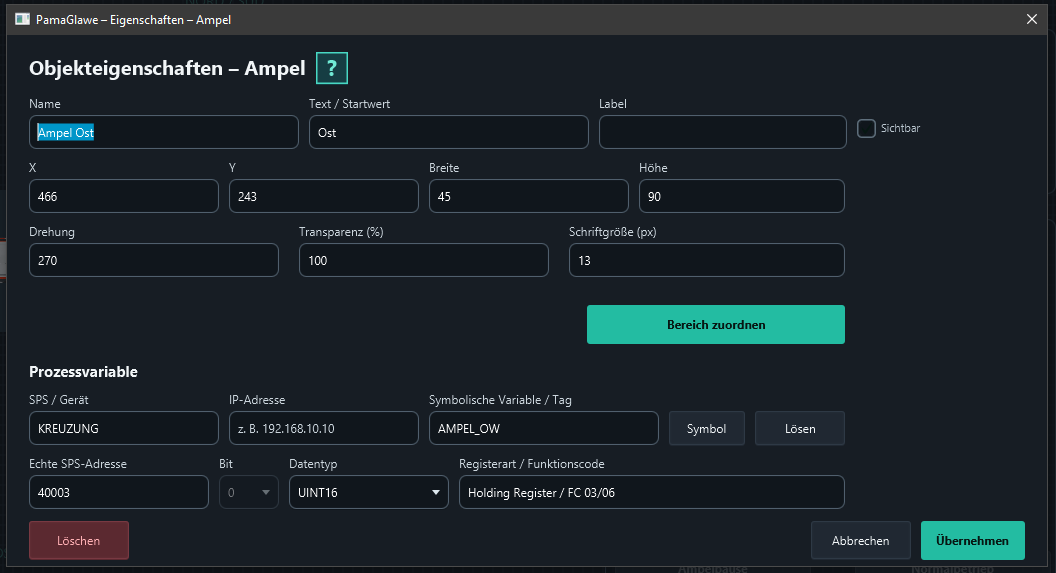The height and width of the screenshot is (573, 1056).
Task: Click into the empty Label field
Action: 723,132
